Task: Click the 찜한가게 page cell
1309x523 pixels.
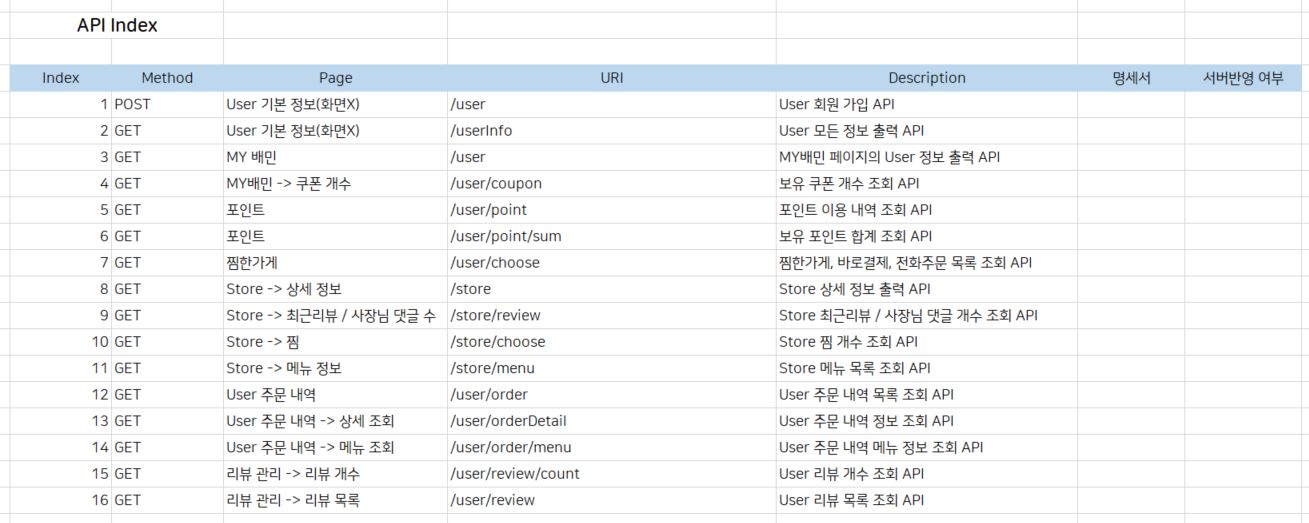Action: [x=253, y=262]
